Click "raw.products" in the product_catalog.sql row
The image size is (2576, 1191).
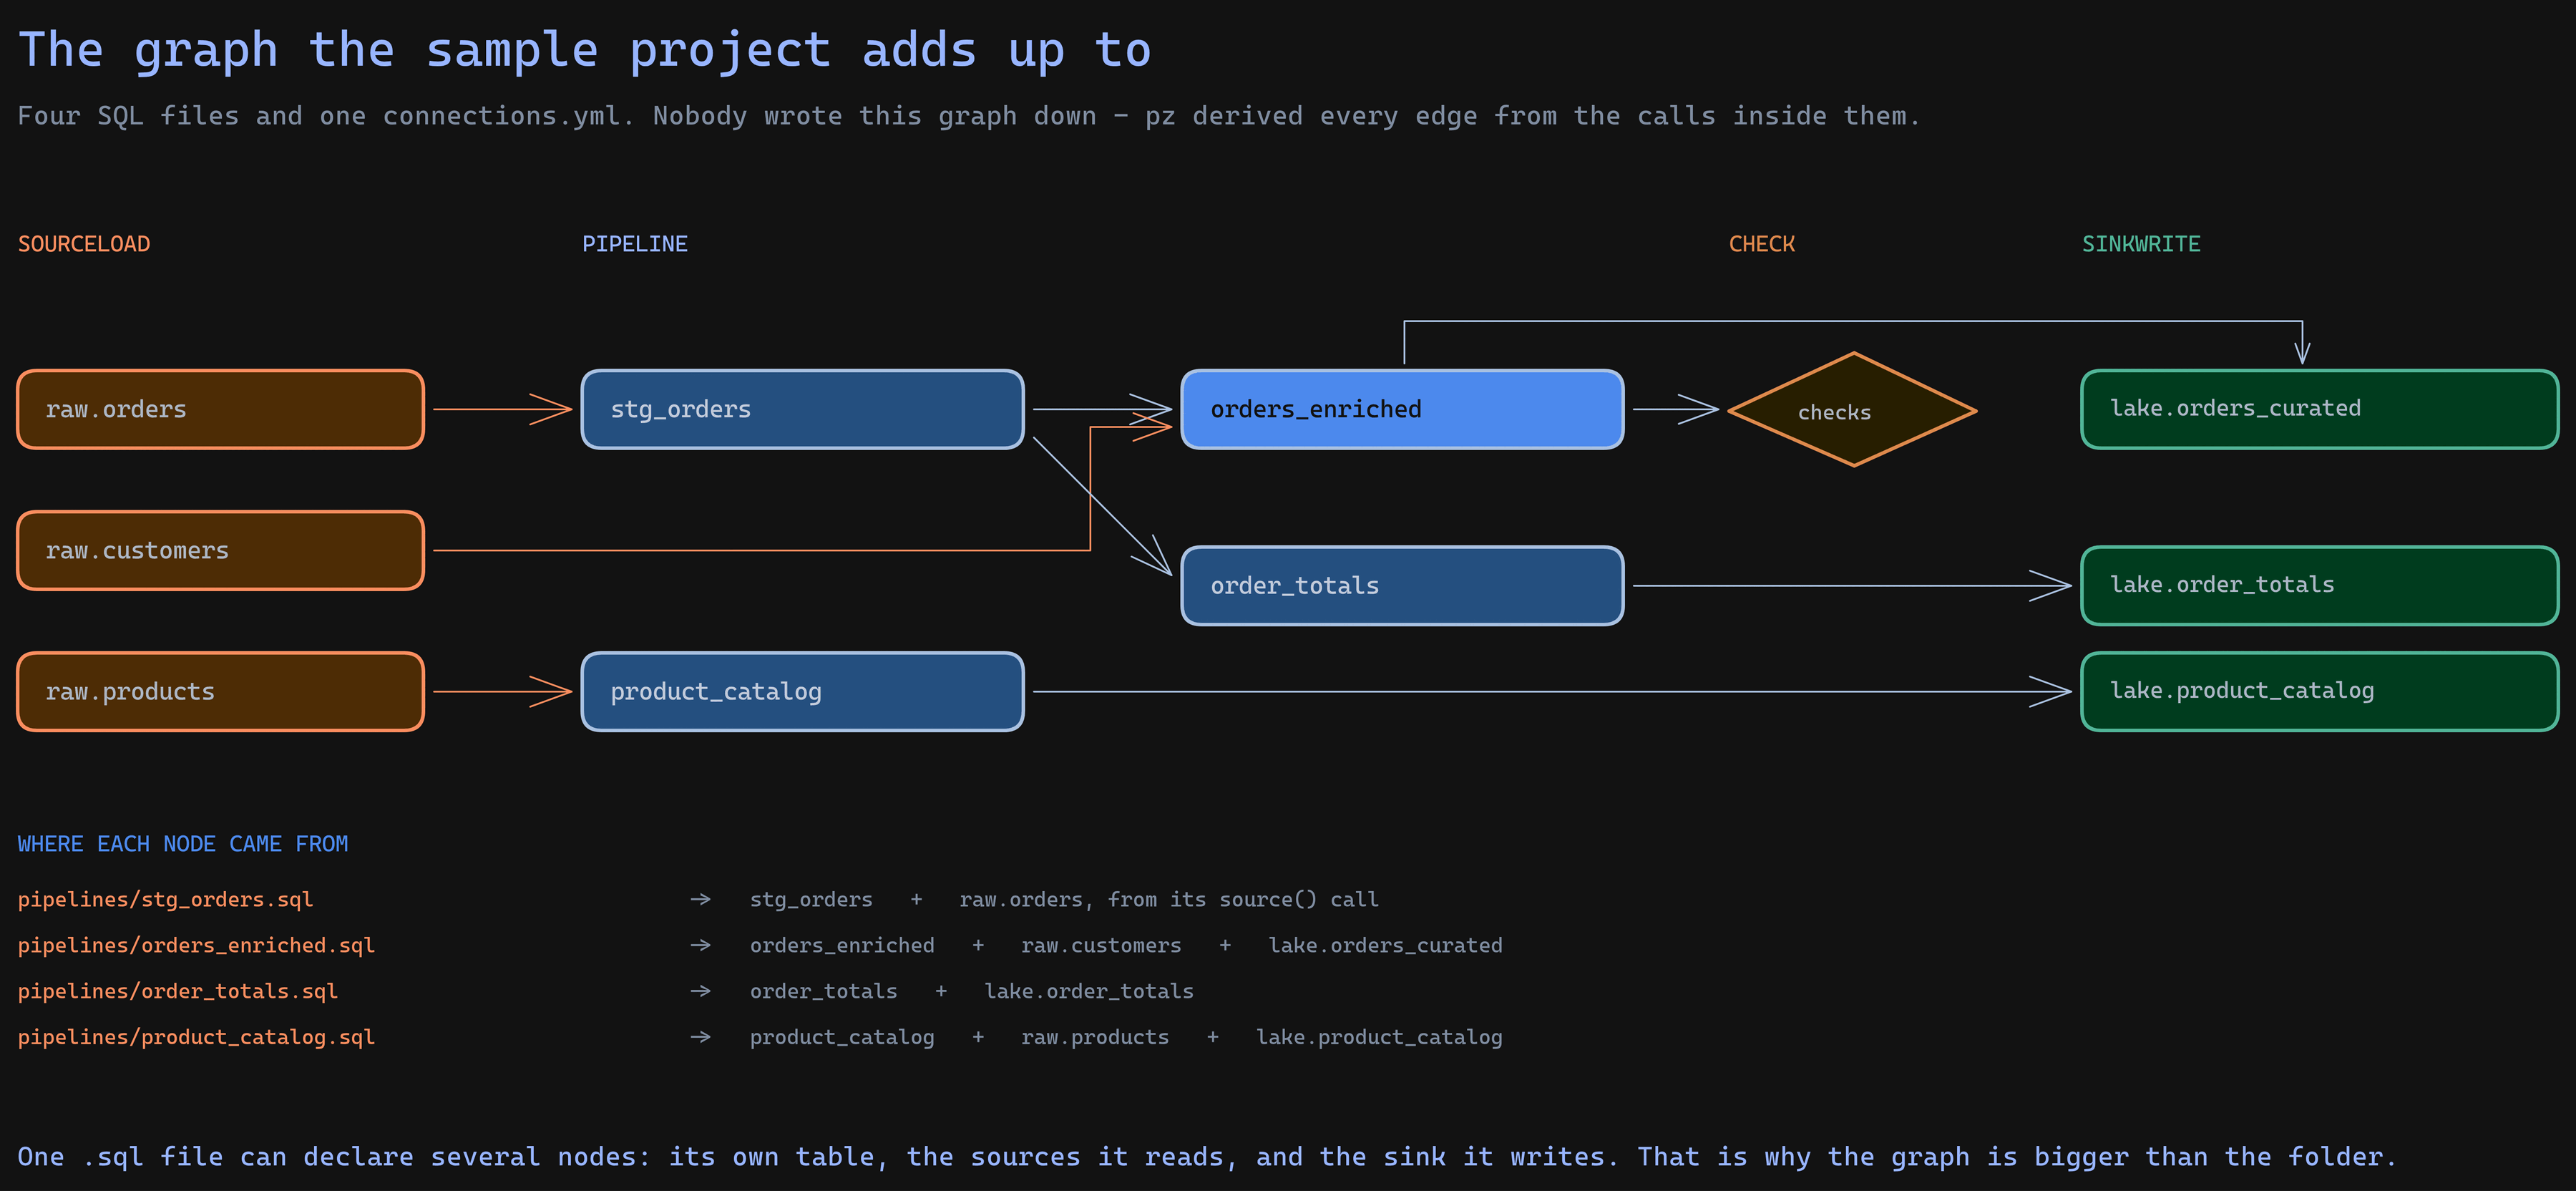[1095, 1037]
